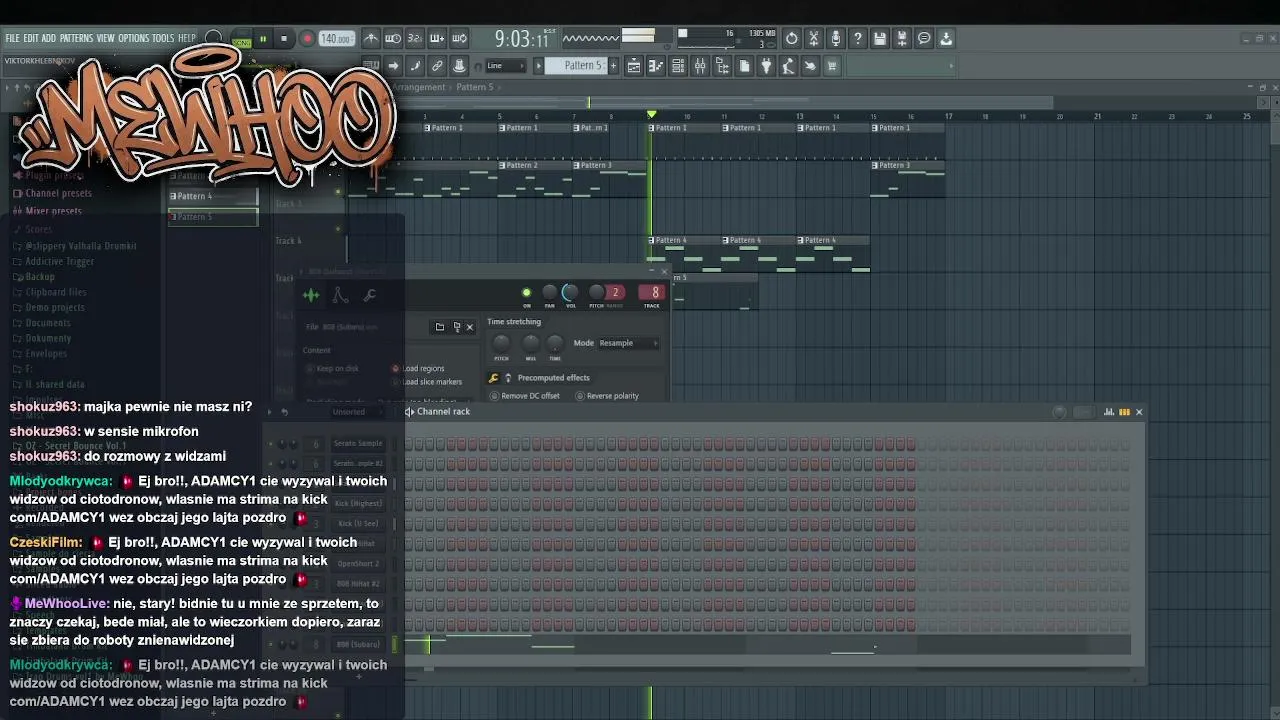Open the content library cart icon
This screenshot has height=720, width=1280.
(x=832, y=66)
